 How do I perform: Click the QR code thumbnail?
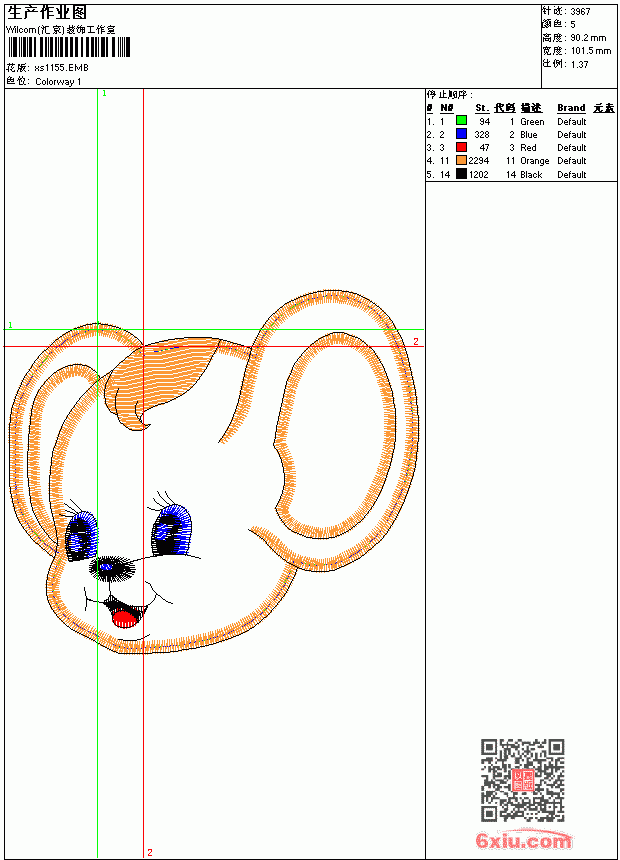click(x=523, y=780)
